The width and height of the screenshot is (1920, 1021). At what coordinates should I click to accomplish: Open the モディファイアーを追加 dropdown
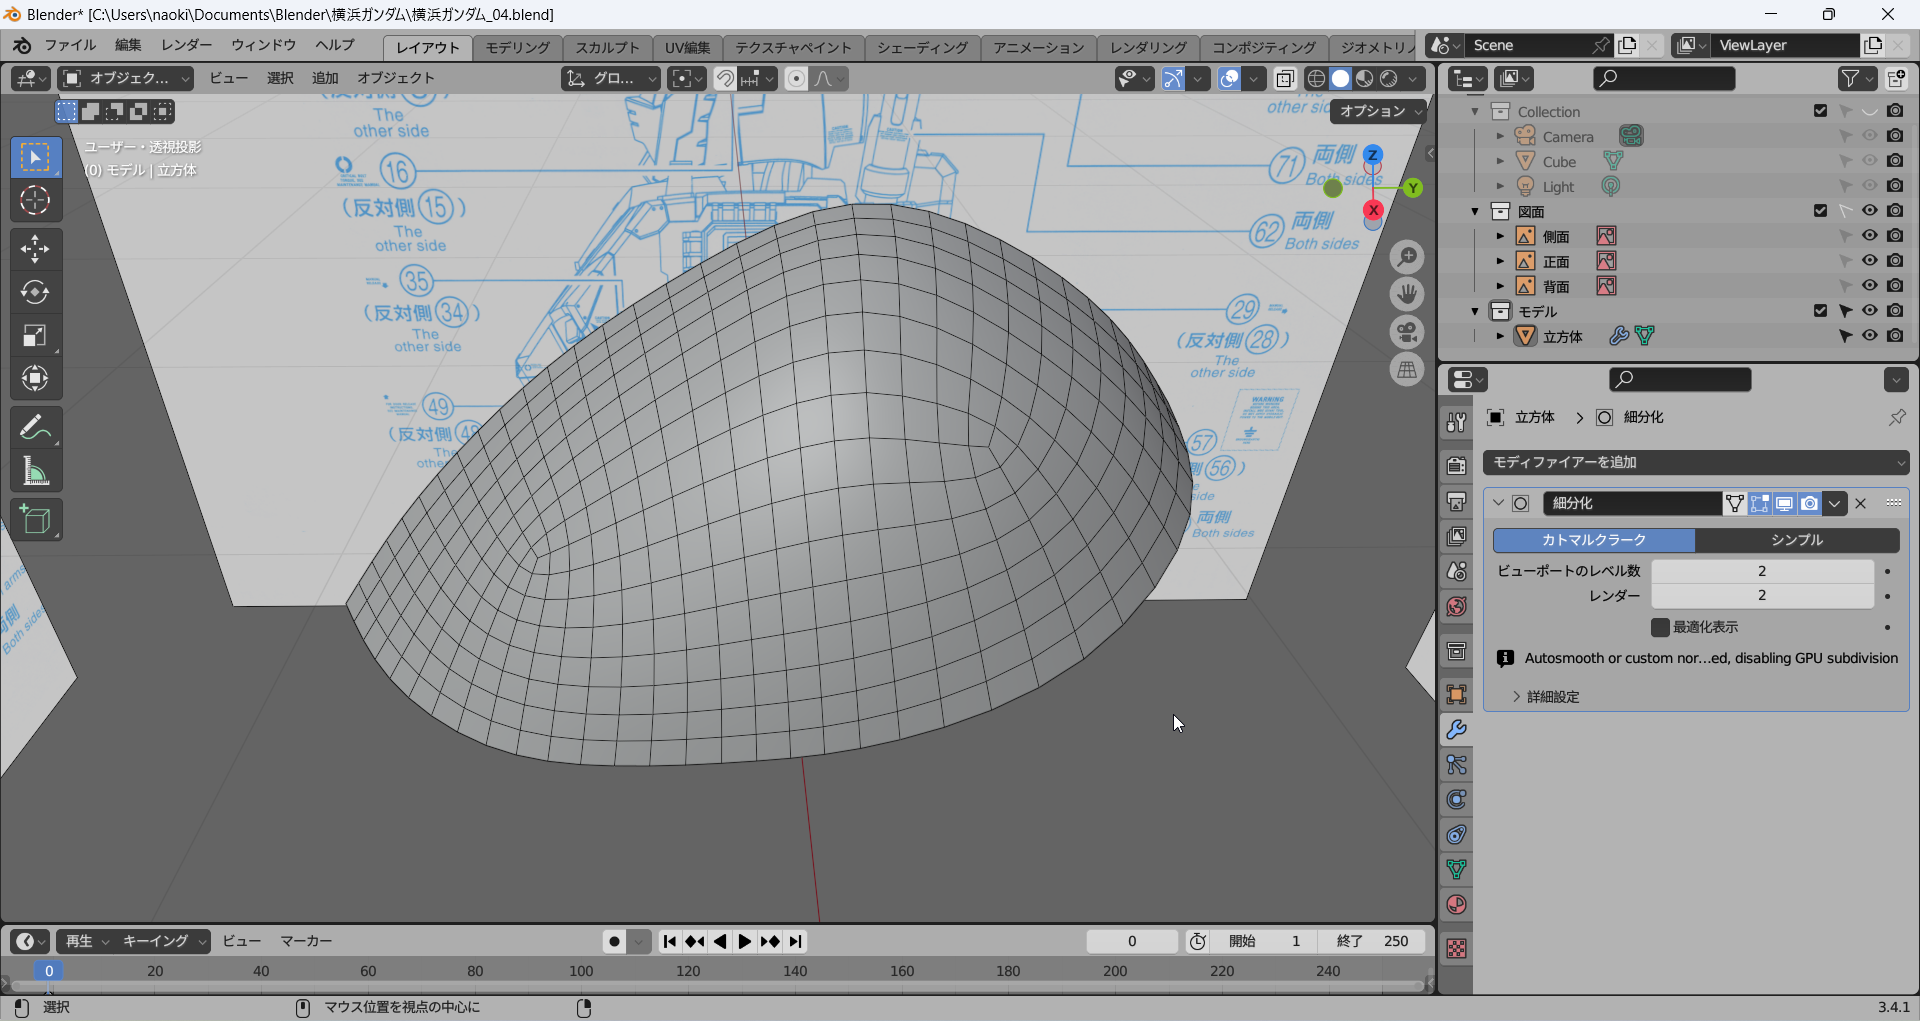1696,462
